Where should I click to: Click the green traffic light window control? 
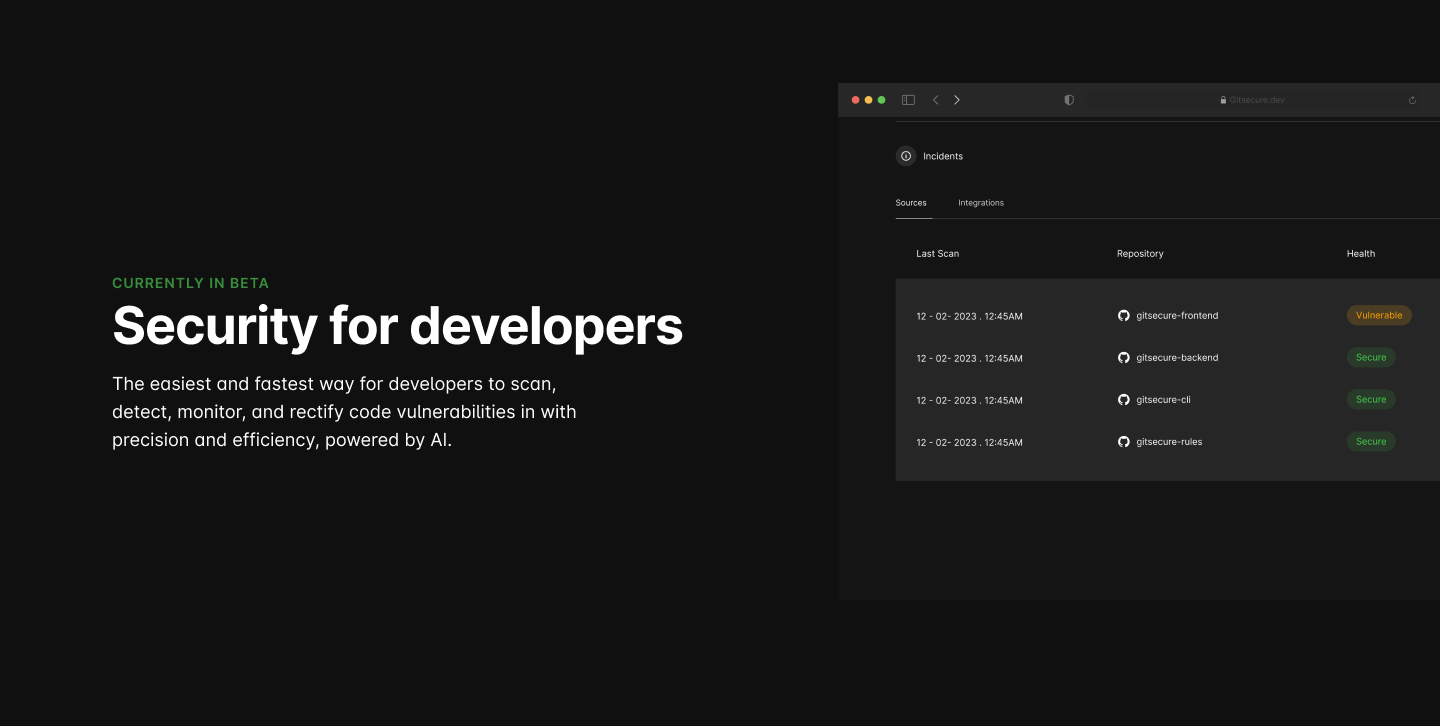pos(881,100)
